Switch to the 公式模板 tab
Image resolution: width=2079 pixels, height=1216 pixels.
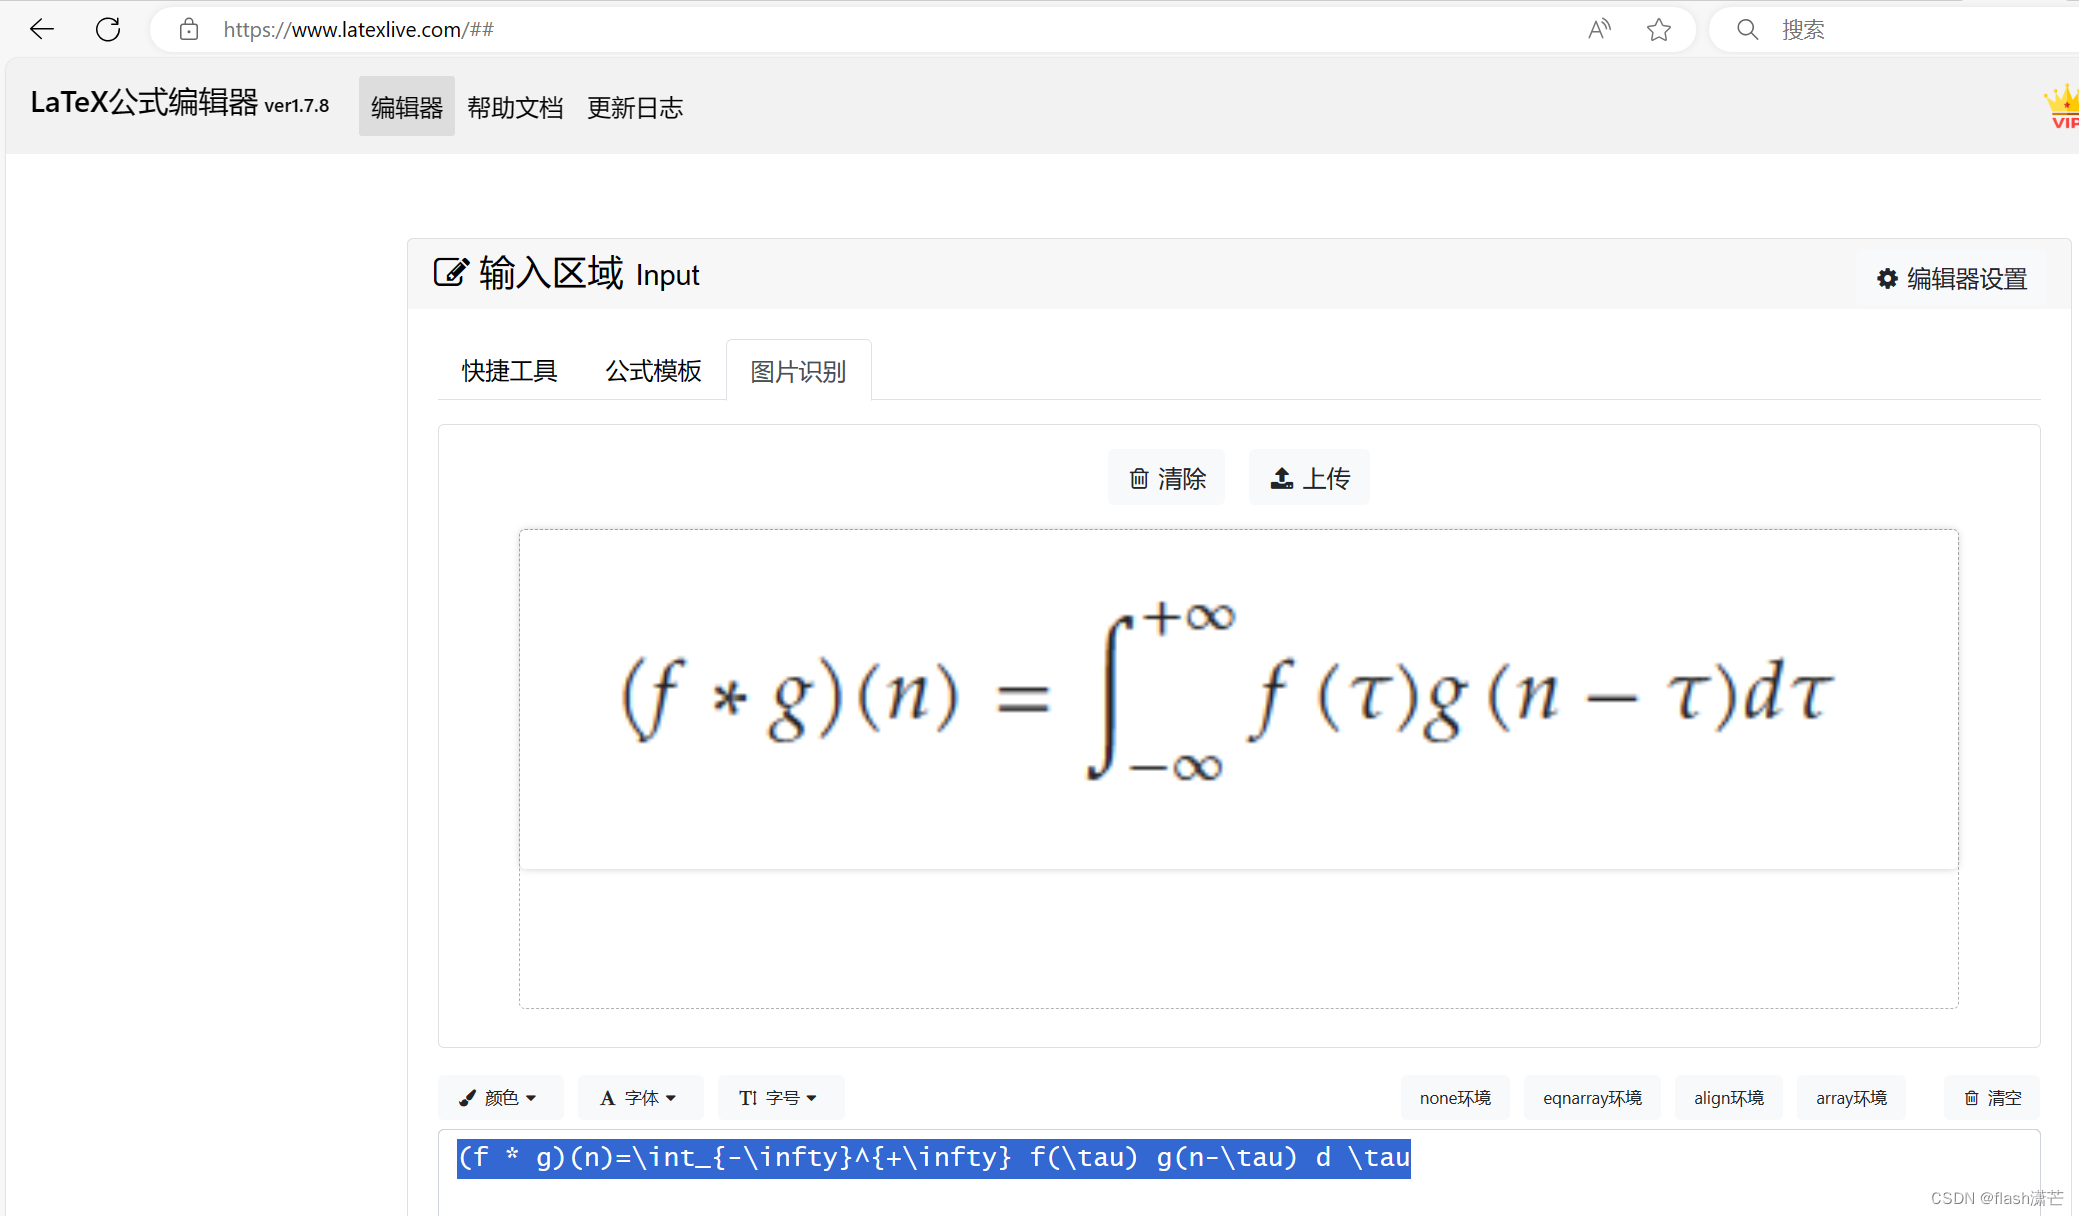(653, 371)
